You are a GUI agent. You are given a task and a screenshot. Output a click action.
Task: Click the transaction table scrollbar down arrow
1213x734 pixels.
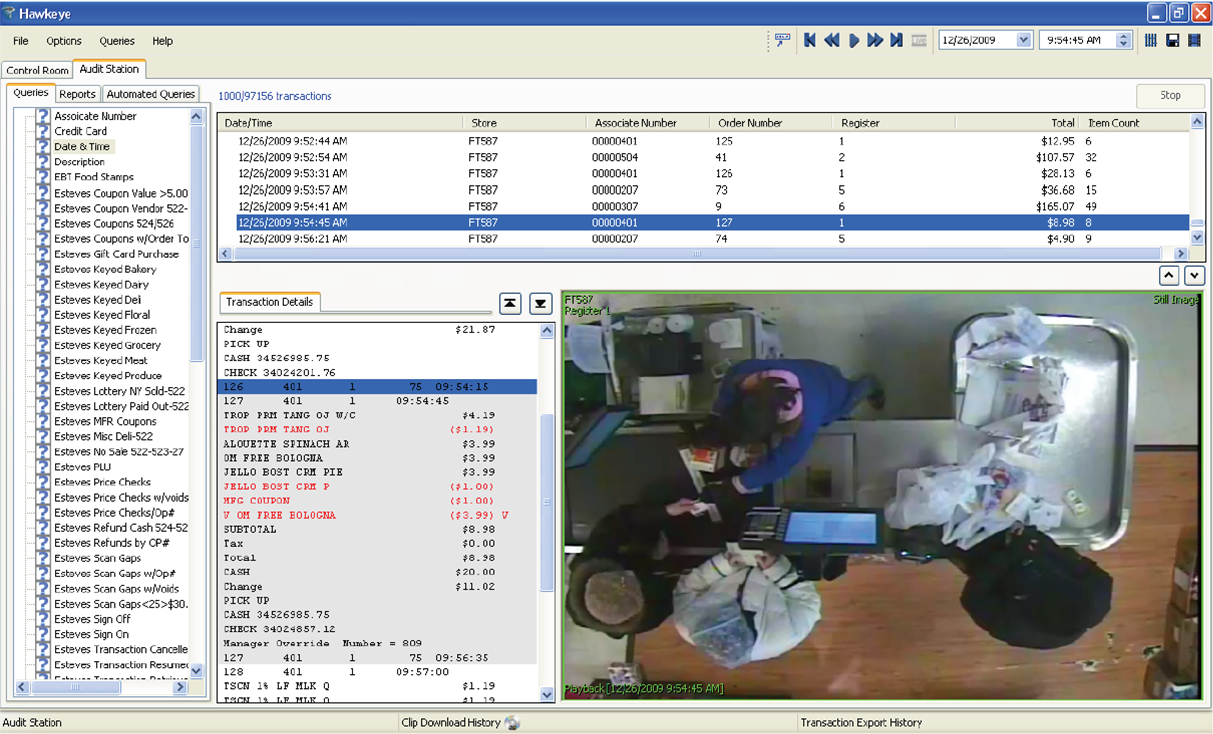1198,238
